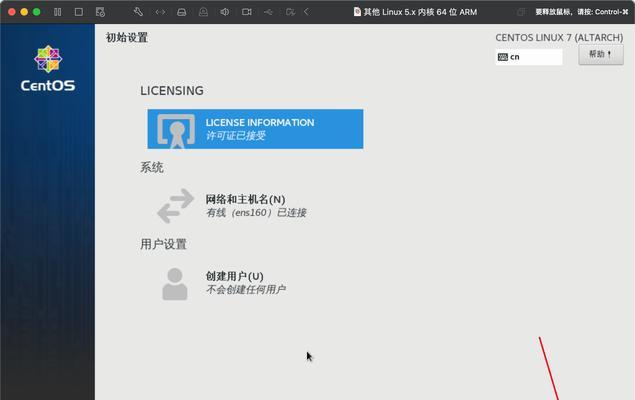Image resolution: width=635 pixels, height=400 pixels.
Task: Click the sound speaker icon in toolbar
Action: pos(225,12)
